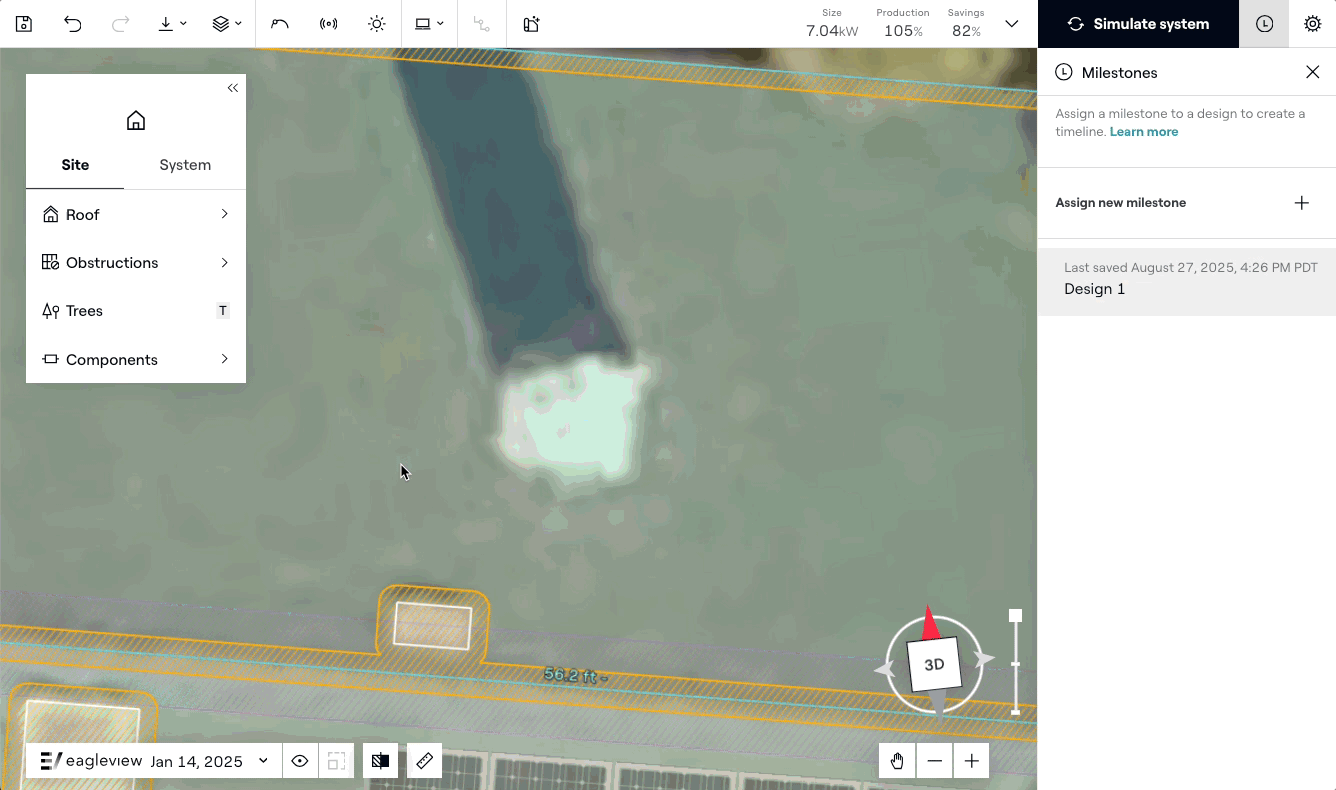Click the AI auto-design icon in toolbar
The width and height of the screenshot is (1336, 790).
(x=531, y=24)
